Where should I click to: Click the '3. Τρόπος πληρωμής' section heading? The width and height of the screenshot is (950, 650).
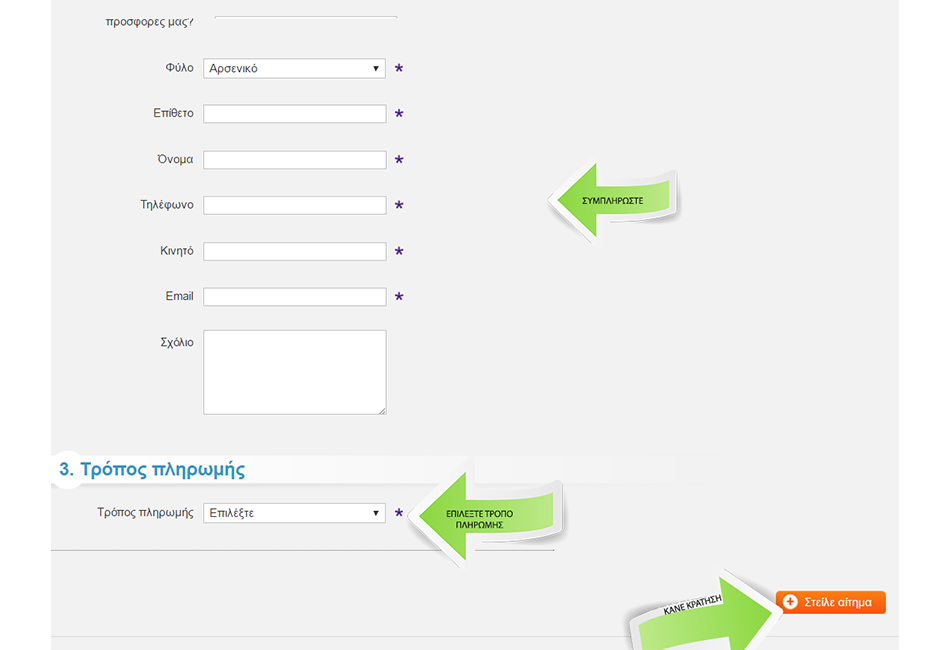click(151, 470)
